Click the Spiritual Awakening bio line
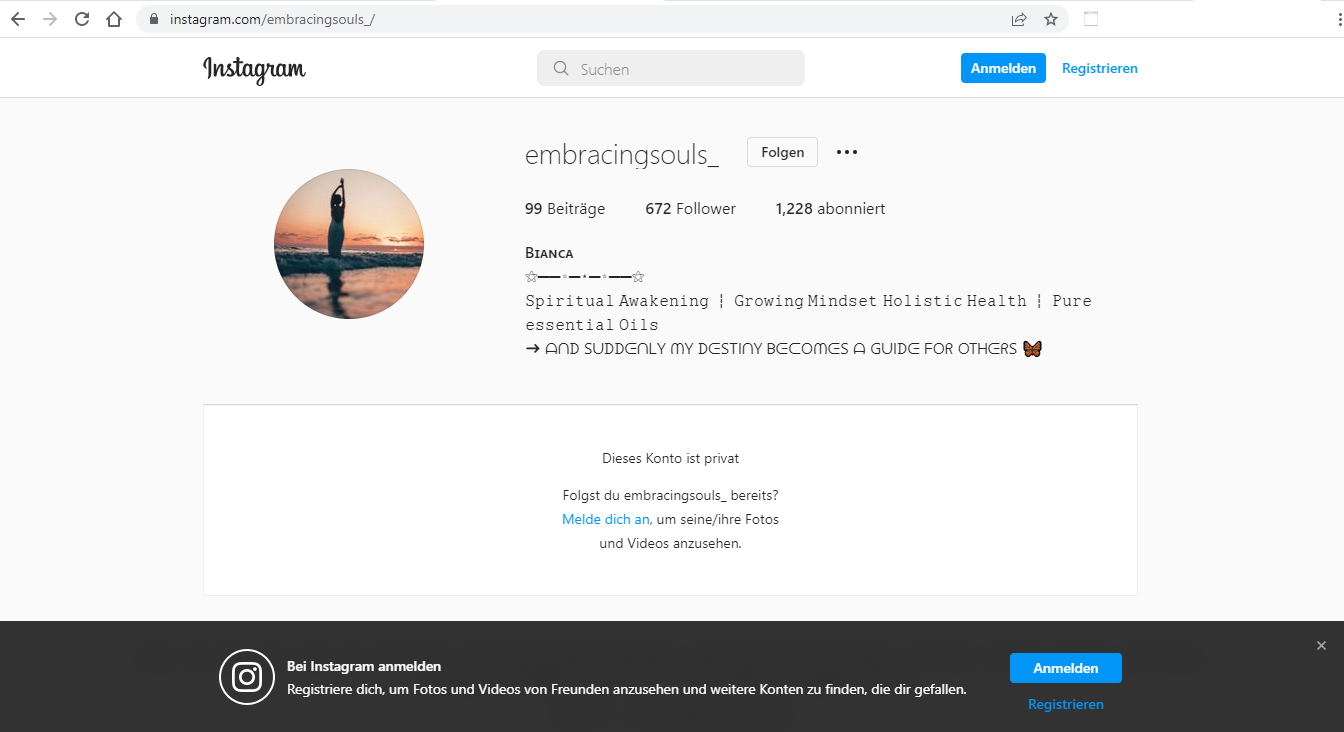Viewport: 1344px width, 732px height. click(x=808, y=312)
